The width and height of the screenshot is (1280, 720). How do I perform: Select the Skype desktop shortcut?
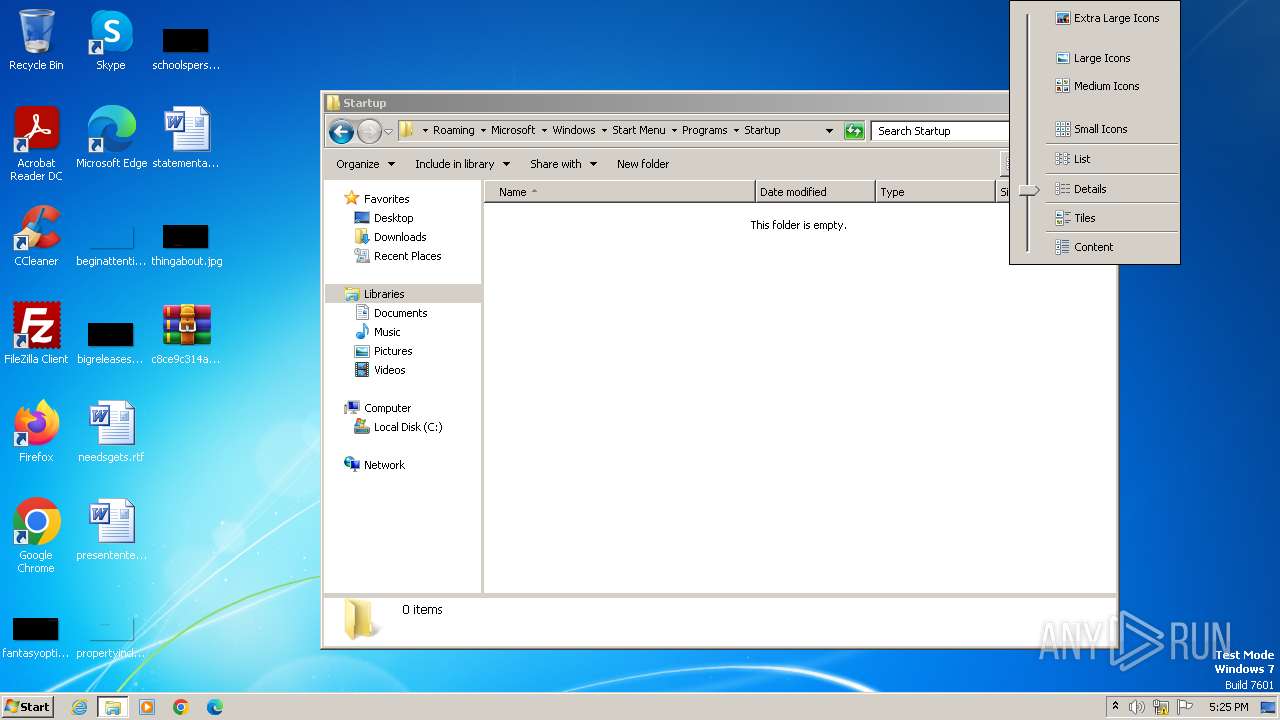click(110, 40)
